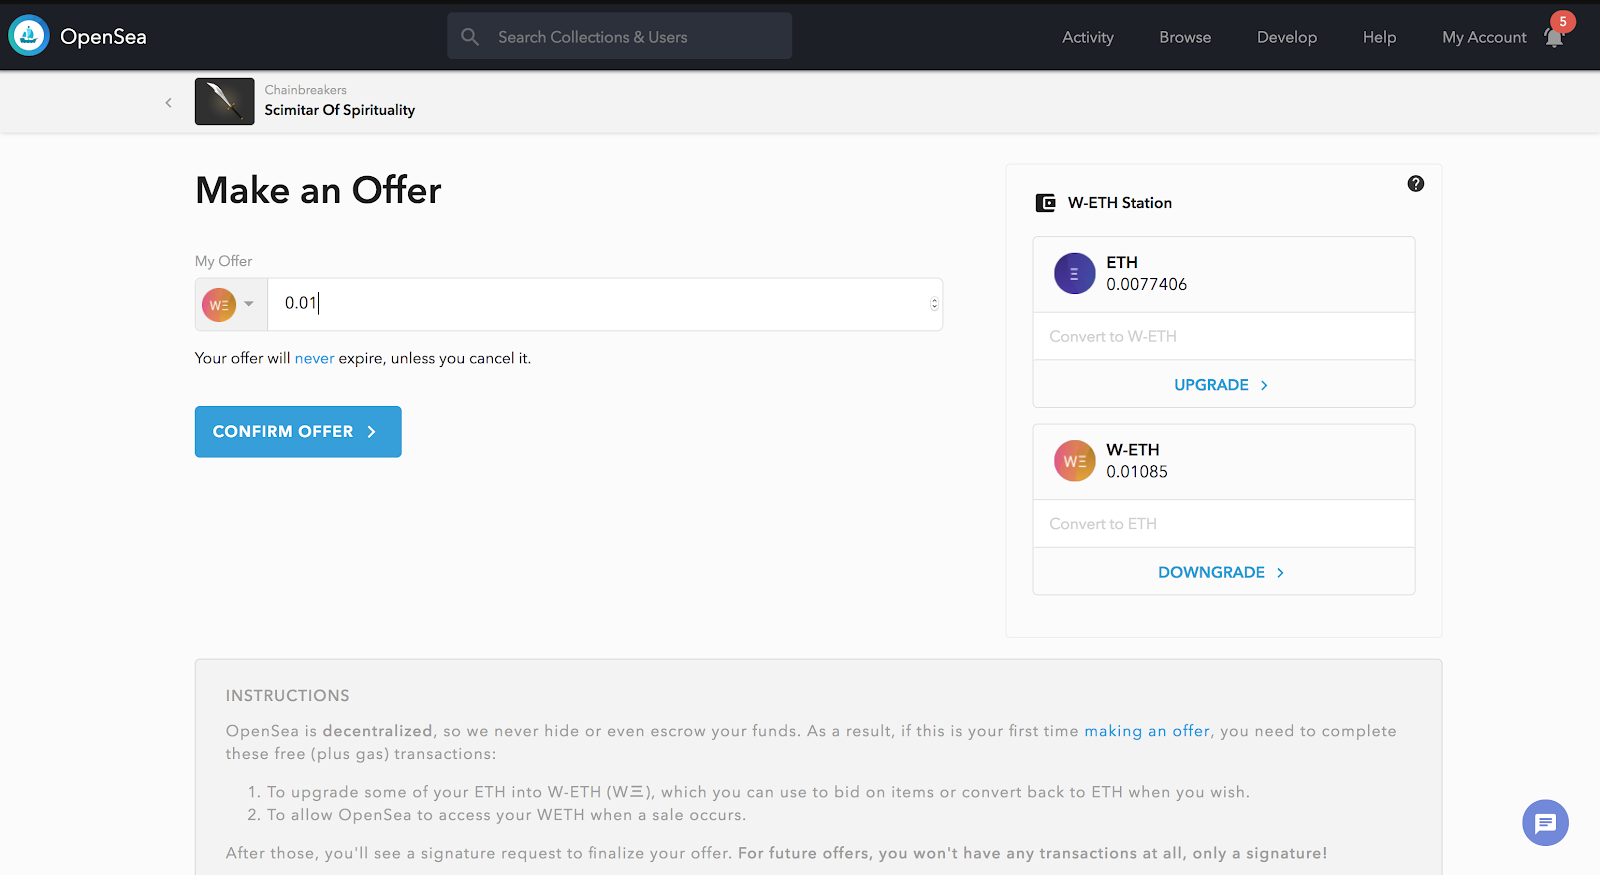Image resolution: width=1600 pixels, height=875 pixels.
Task: Click the W-ETH coin icon in station
Action: click(x=1075, y=461)
